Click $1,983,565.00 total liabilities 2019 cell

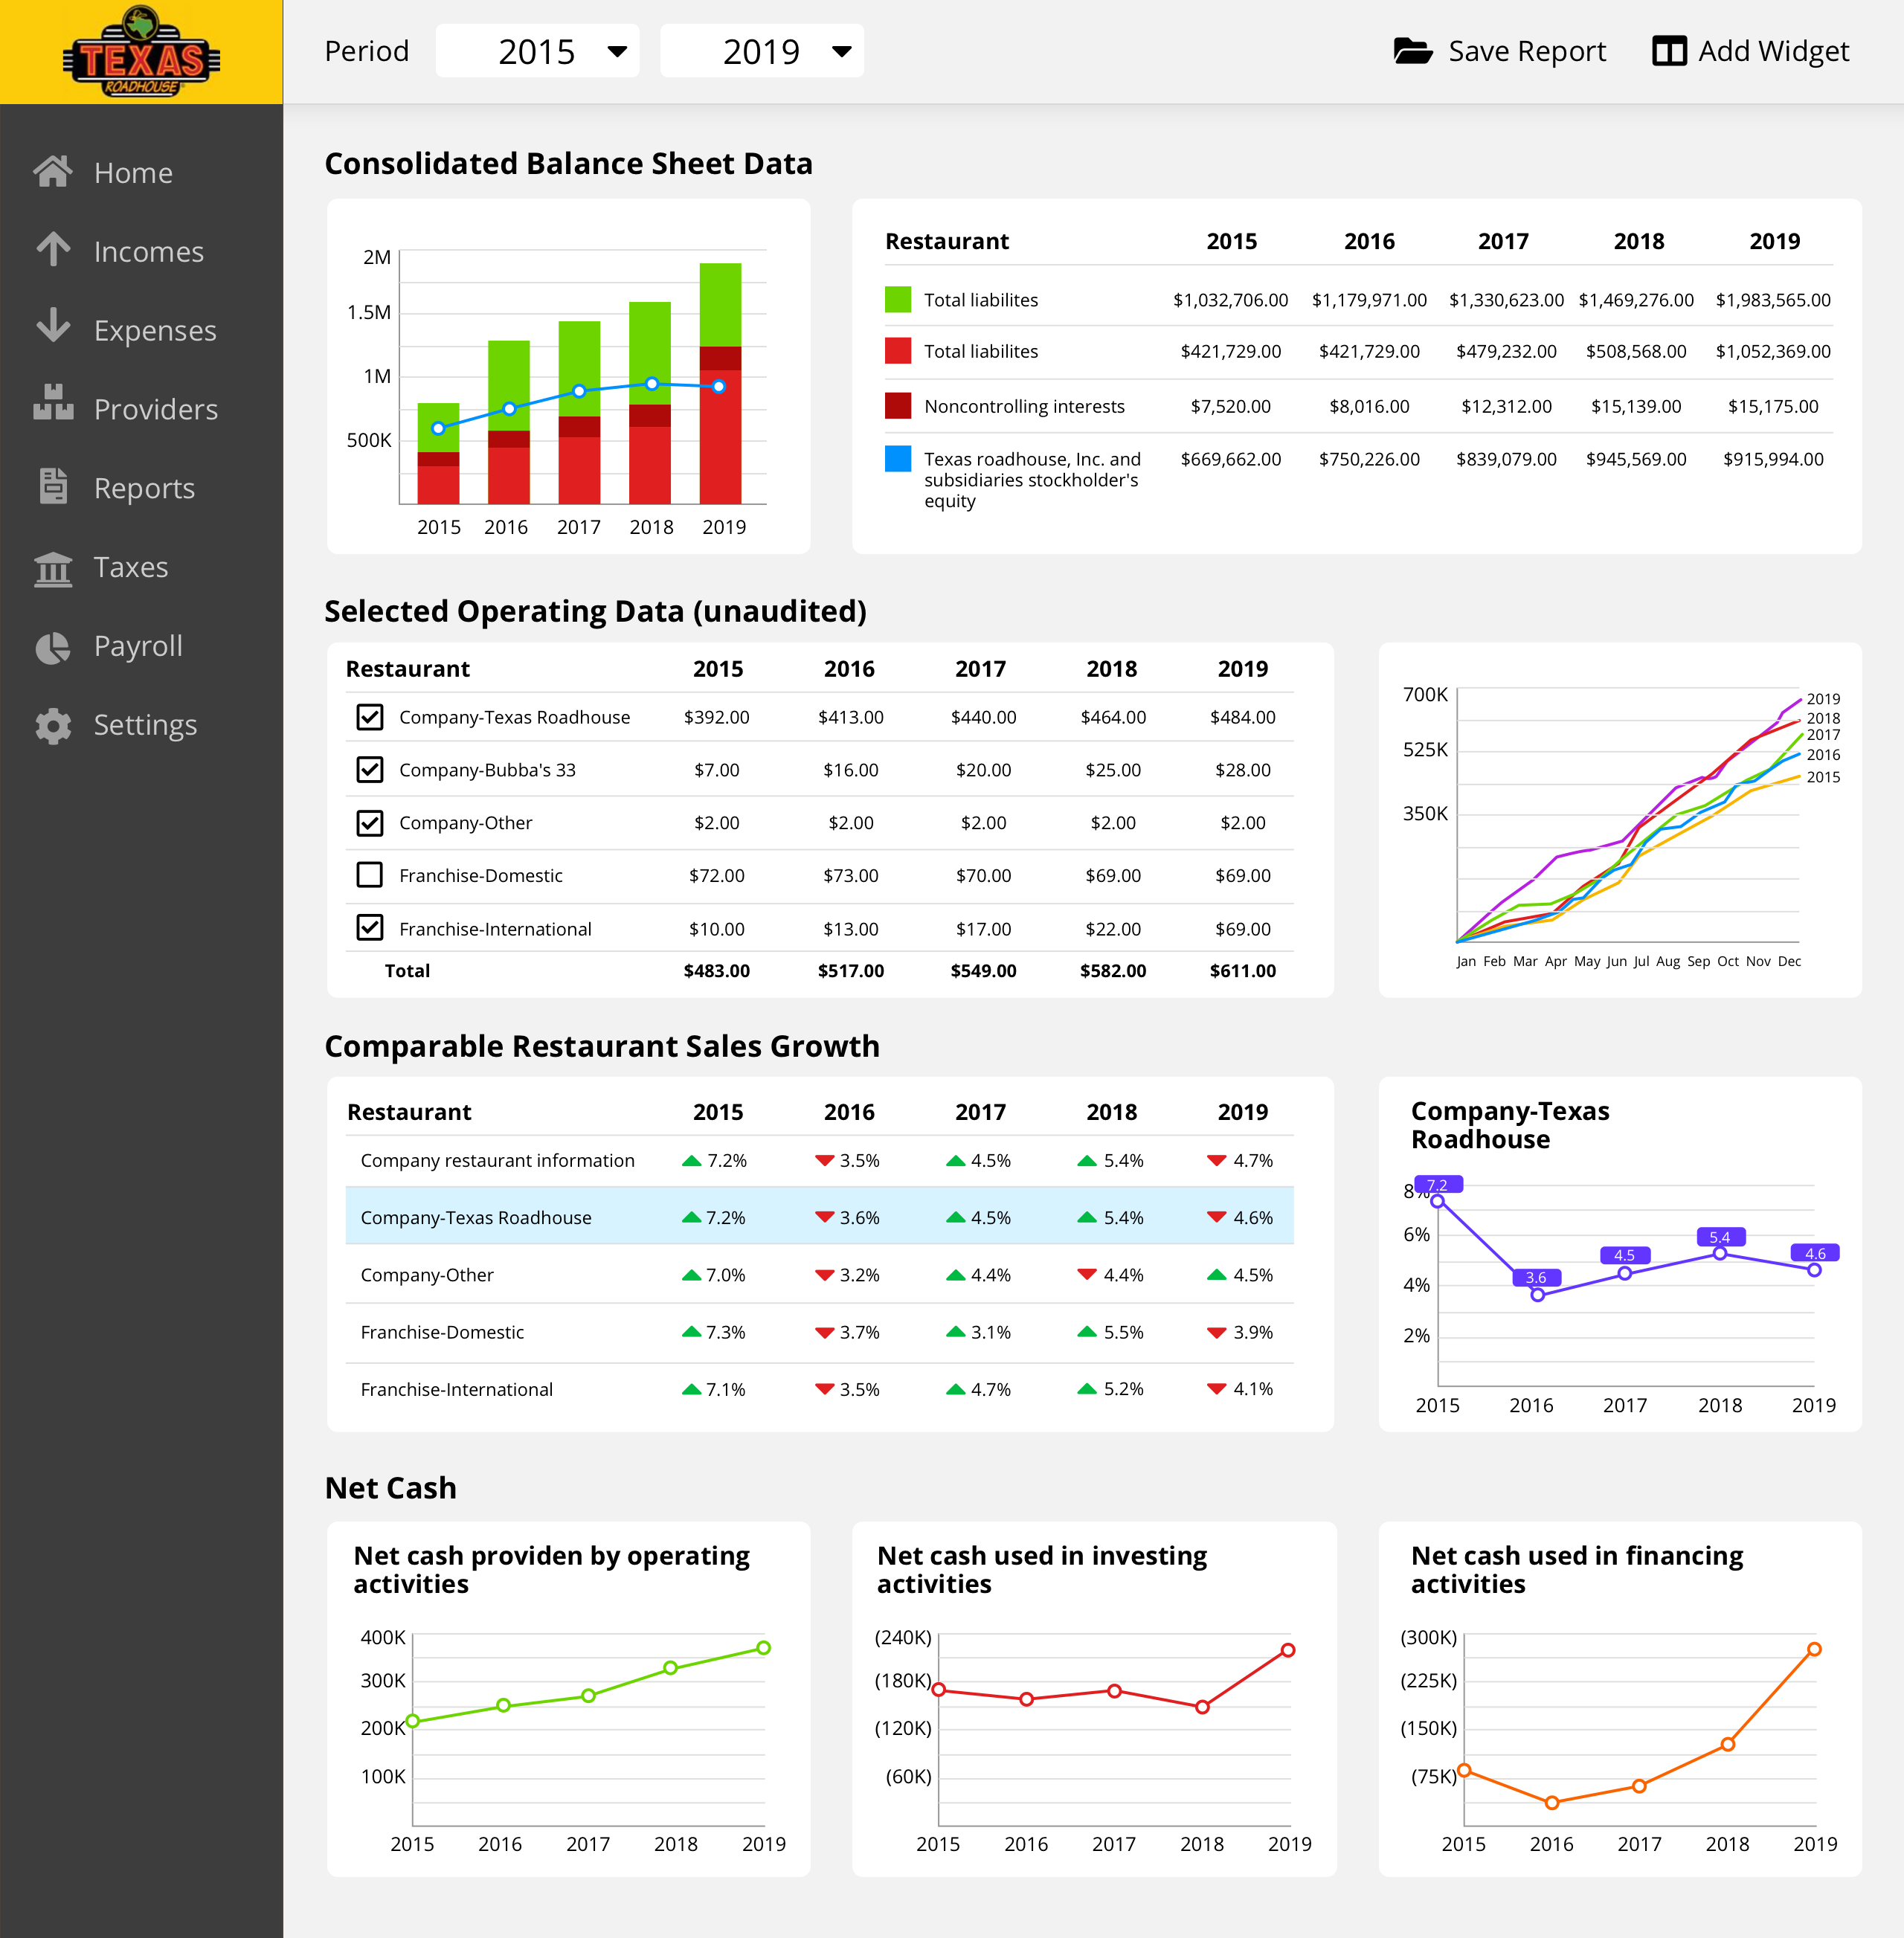click(x=1773, y=299)
